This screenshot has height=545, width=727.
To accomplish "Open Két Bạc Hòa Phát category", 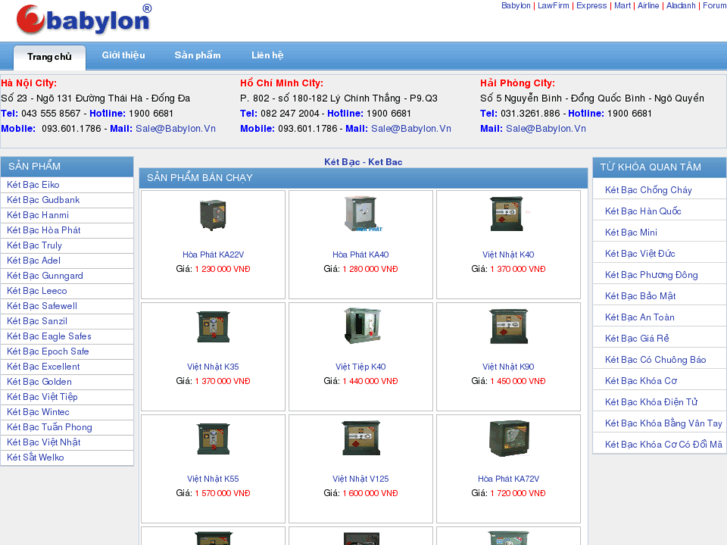I will pos(44,230).
